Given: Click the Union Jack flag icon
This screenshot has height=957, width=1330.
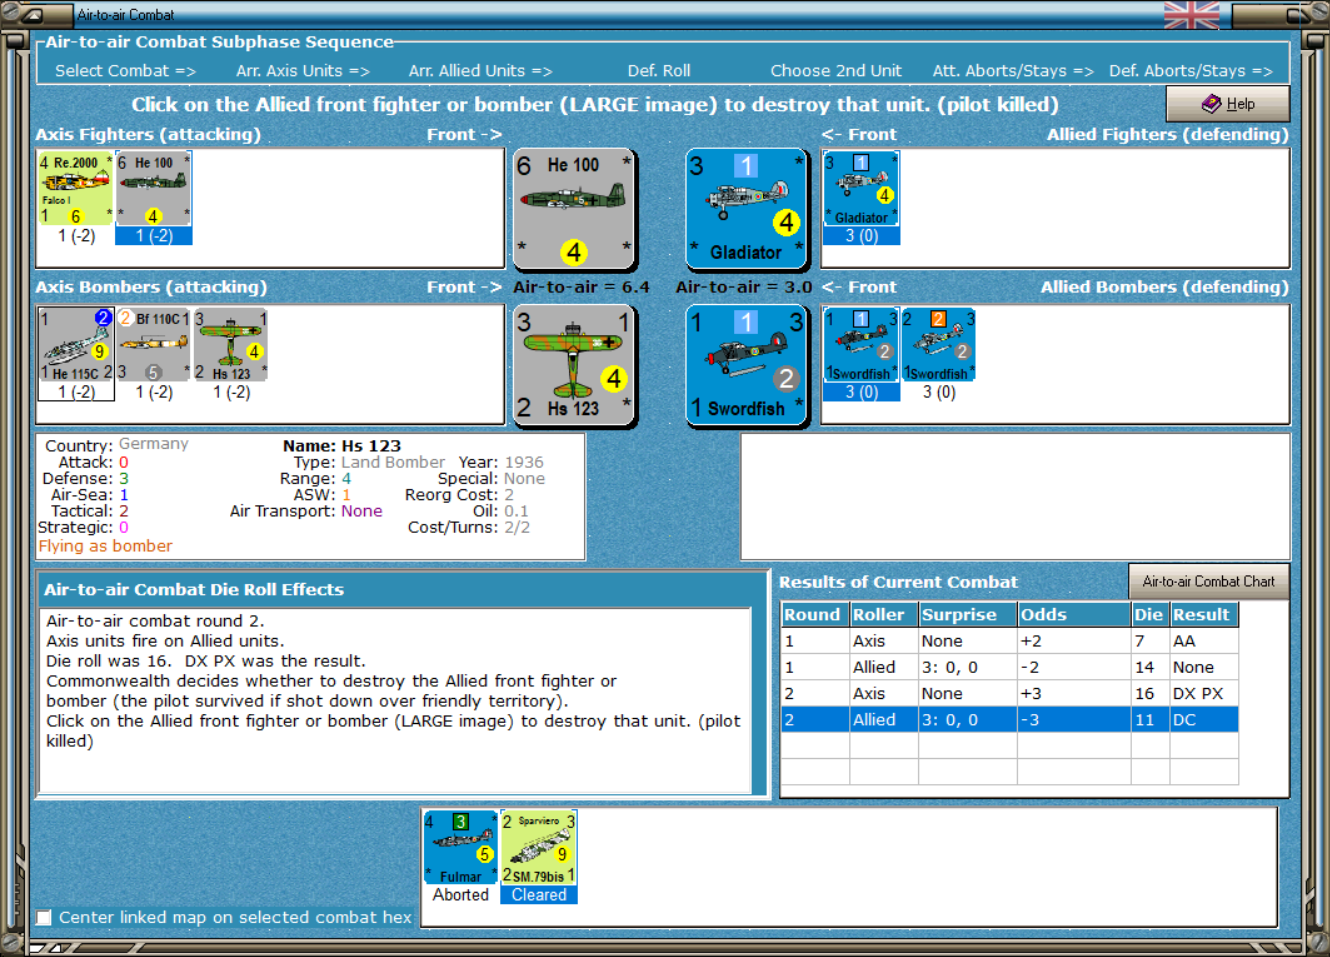Looking at the screenshot, I should 1192,15.
